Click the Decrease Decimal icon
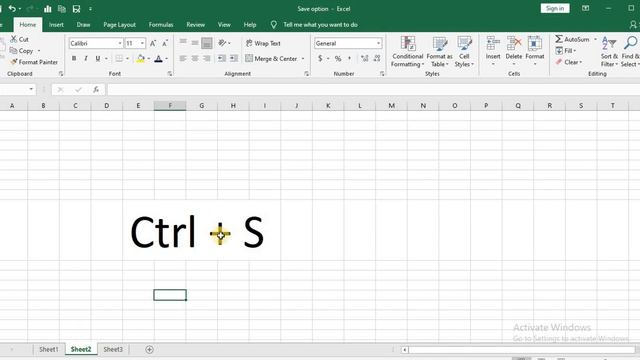The width and height of the screenshot is (640, 360). (377, 59)
